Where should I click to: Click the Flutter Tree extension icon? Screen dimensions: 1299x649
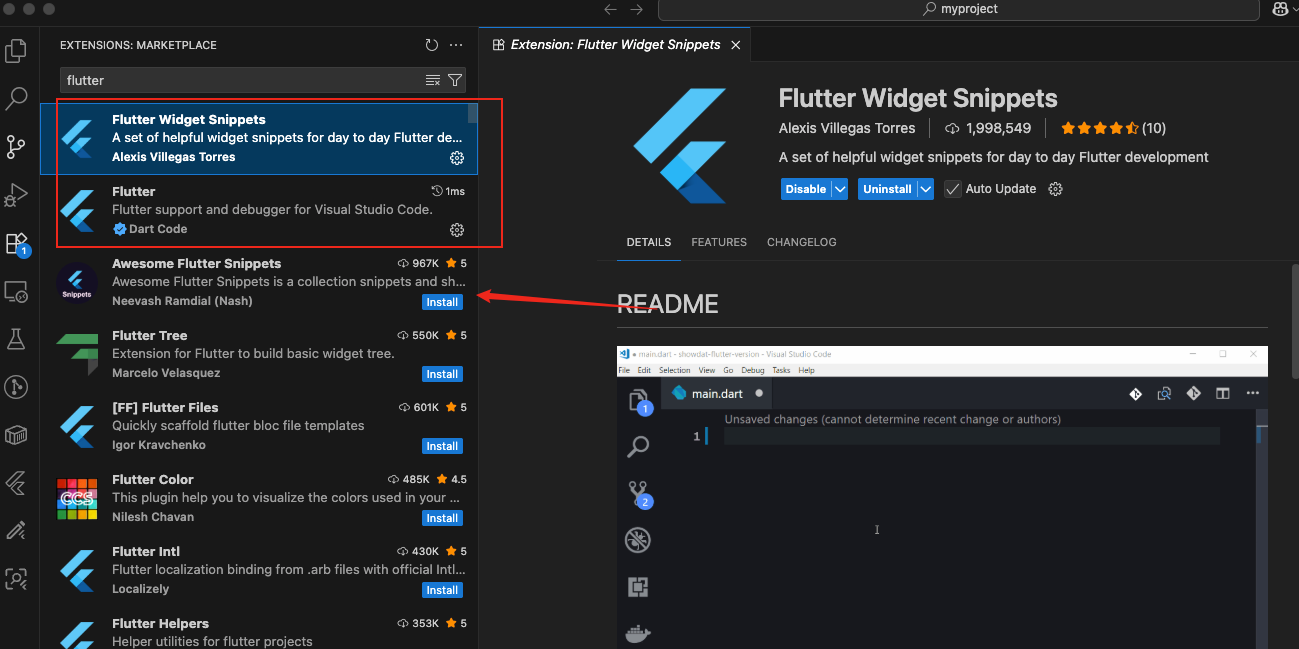[77, 354]
